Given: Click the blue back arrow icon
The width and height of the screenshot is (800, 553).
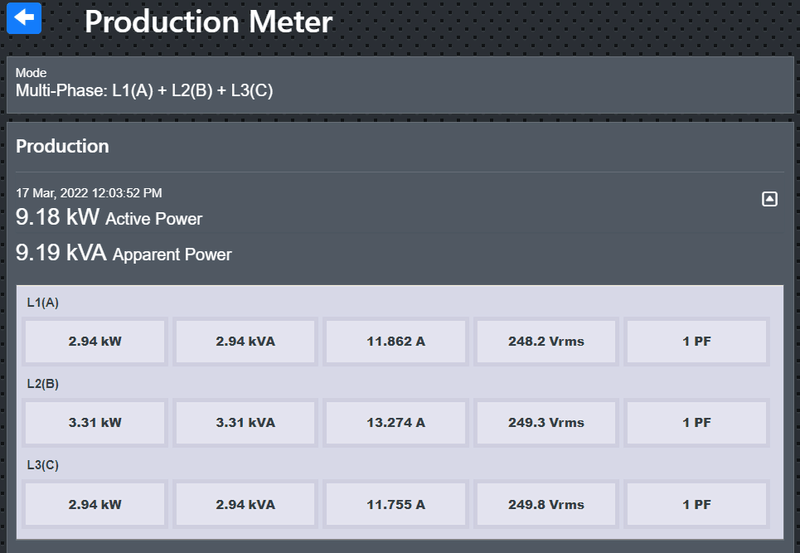Looking at the screenshot, I should pos(25,19).
